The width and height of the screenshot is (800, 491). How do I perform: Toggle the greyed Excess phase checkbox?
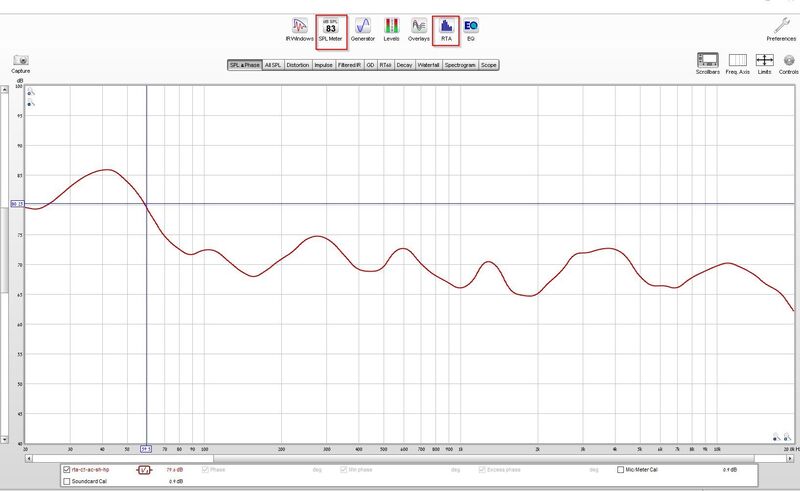[x=482, y=470]
